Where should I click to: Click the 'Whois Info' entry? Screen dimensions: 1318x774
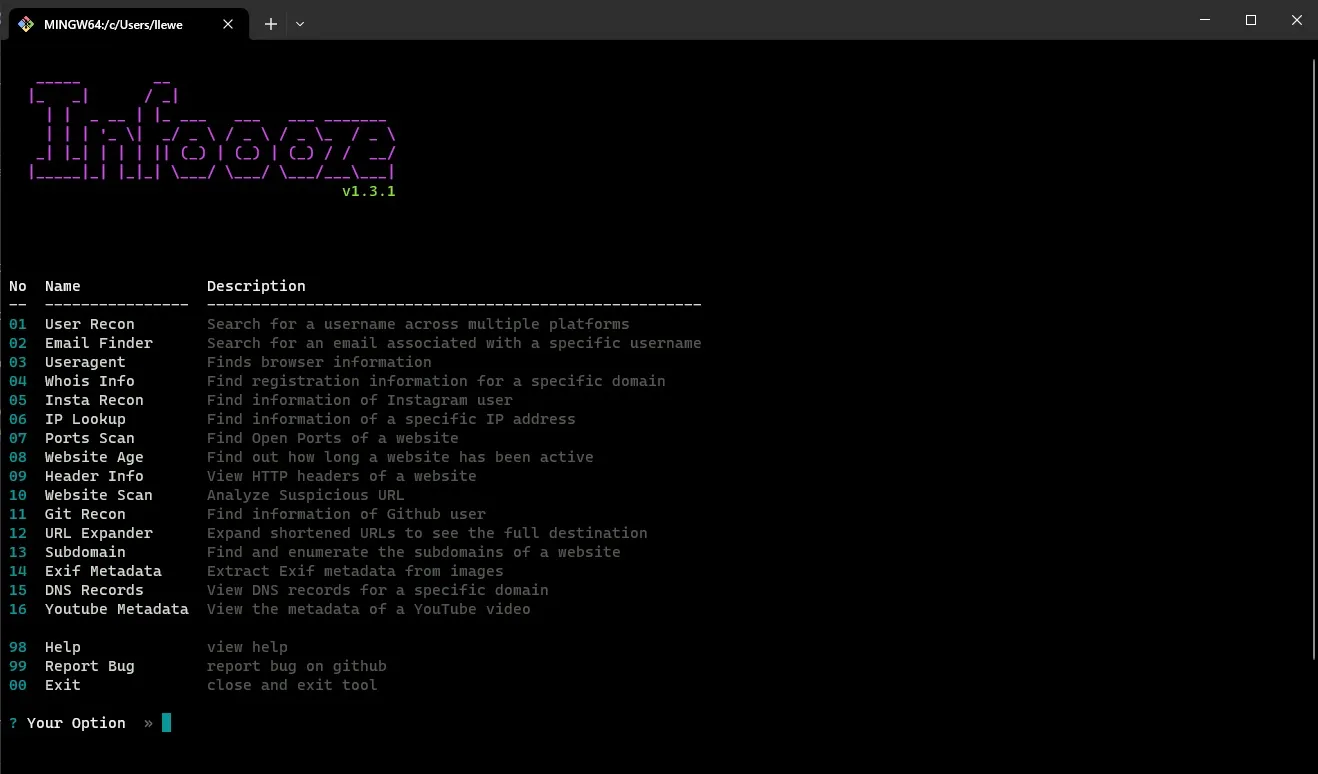(x=89, y=381)
